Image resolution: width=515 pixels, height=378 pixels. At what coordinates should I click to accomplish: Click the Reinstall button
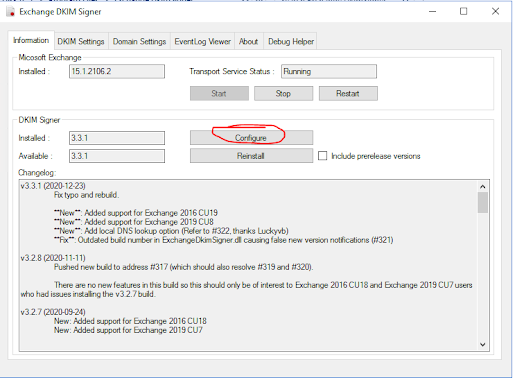(251, 156)
